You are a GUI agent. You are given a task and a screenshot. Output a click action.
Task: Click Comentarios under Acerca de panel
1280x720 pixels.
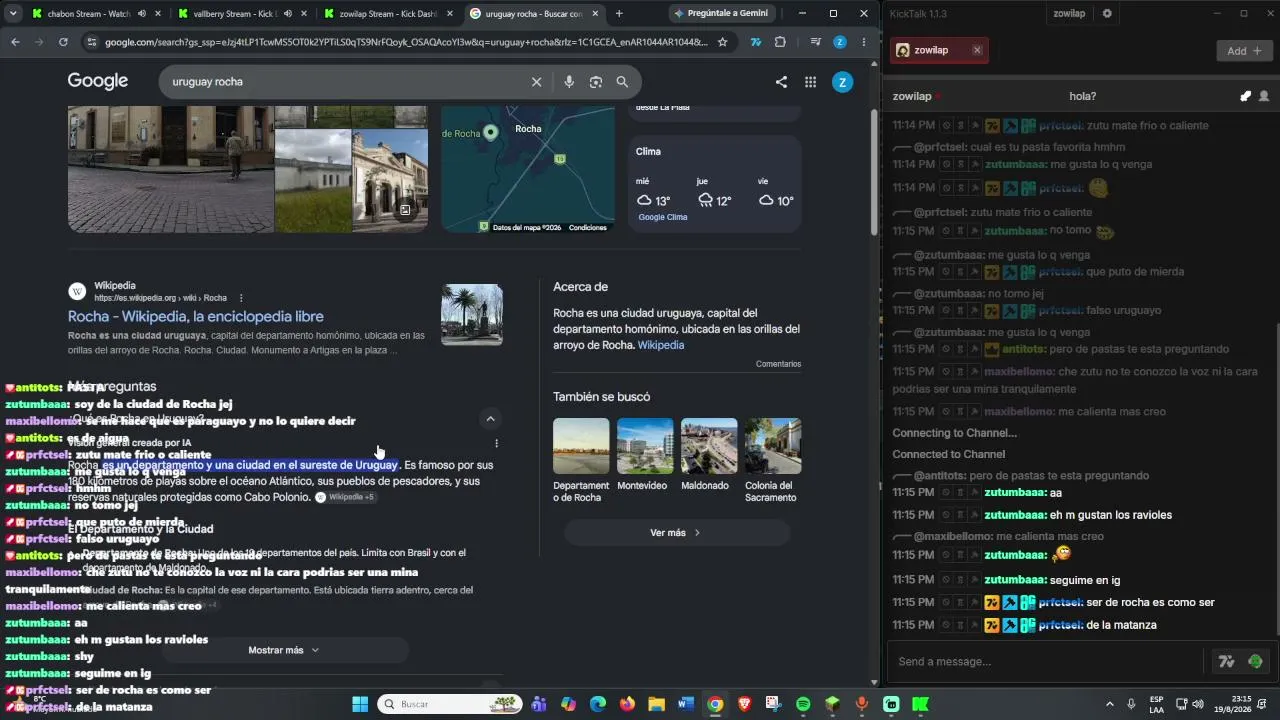[x=778, y=364]
